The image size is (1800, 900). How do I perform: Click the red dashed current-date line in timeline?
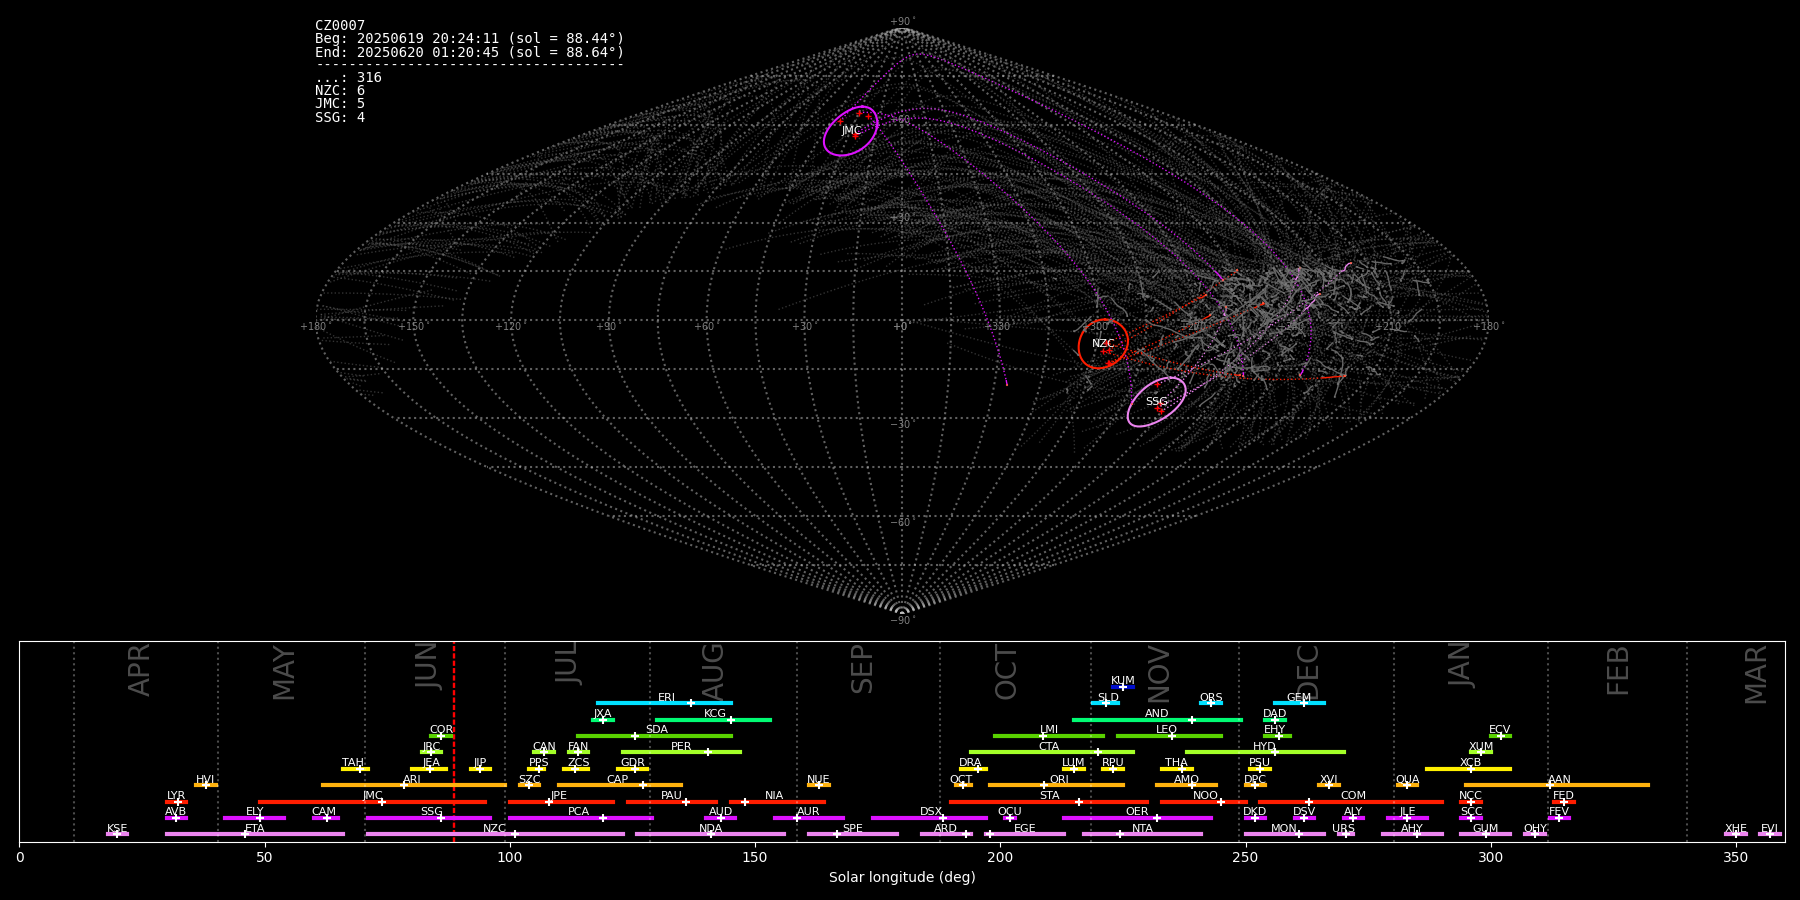click(454, 741)
